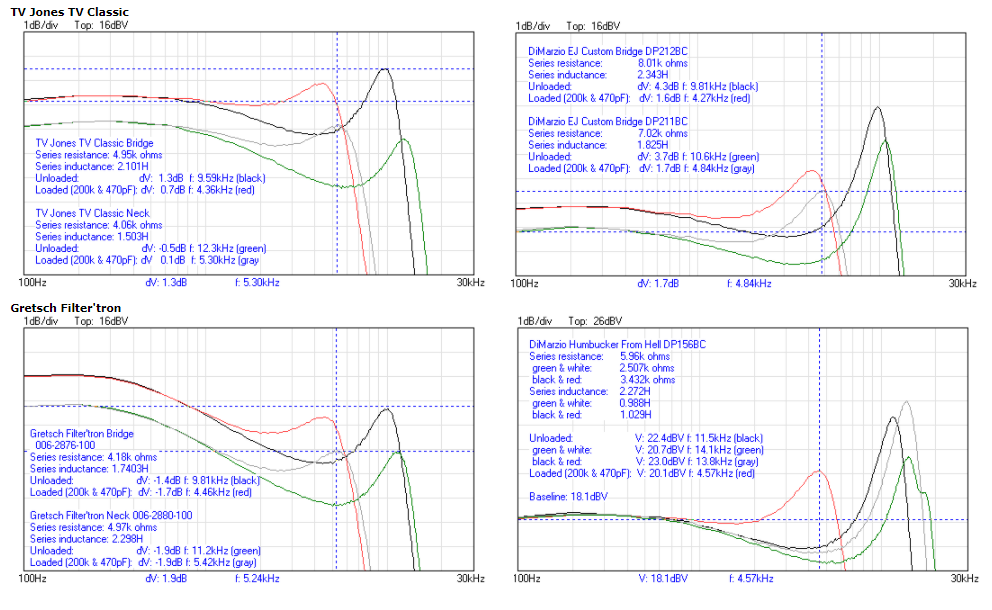Select 'Series resistance: 4.95k ohms' text
Screen dimensions: 992x610
(x=99, y=154)
